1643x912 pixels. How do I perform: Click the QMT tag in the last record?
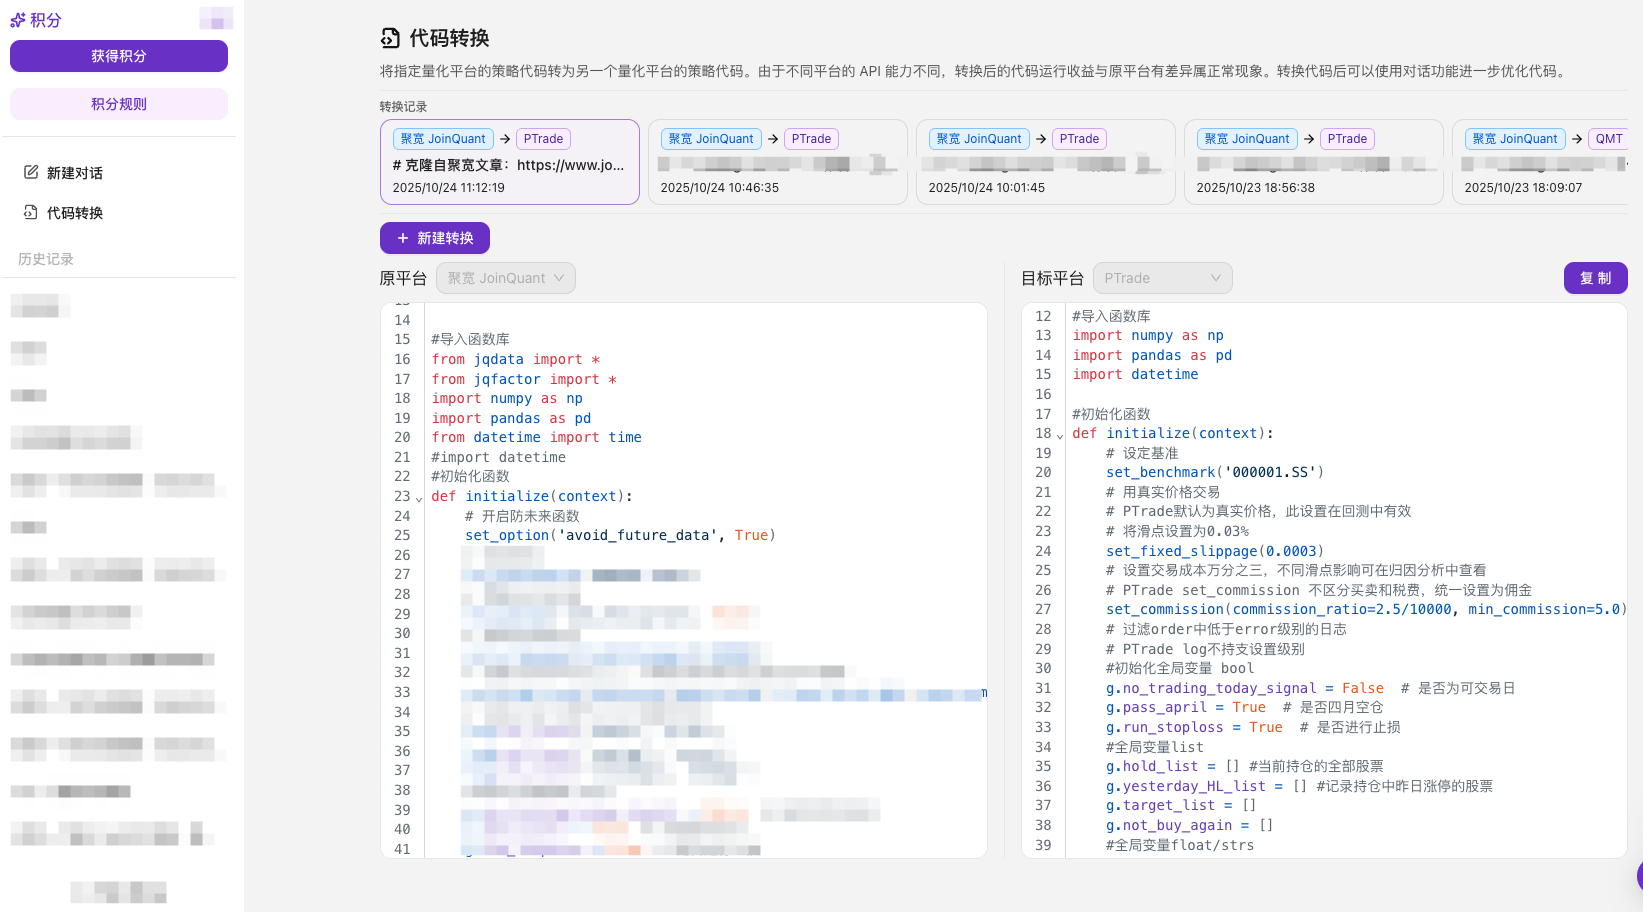point(1608,139)
